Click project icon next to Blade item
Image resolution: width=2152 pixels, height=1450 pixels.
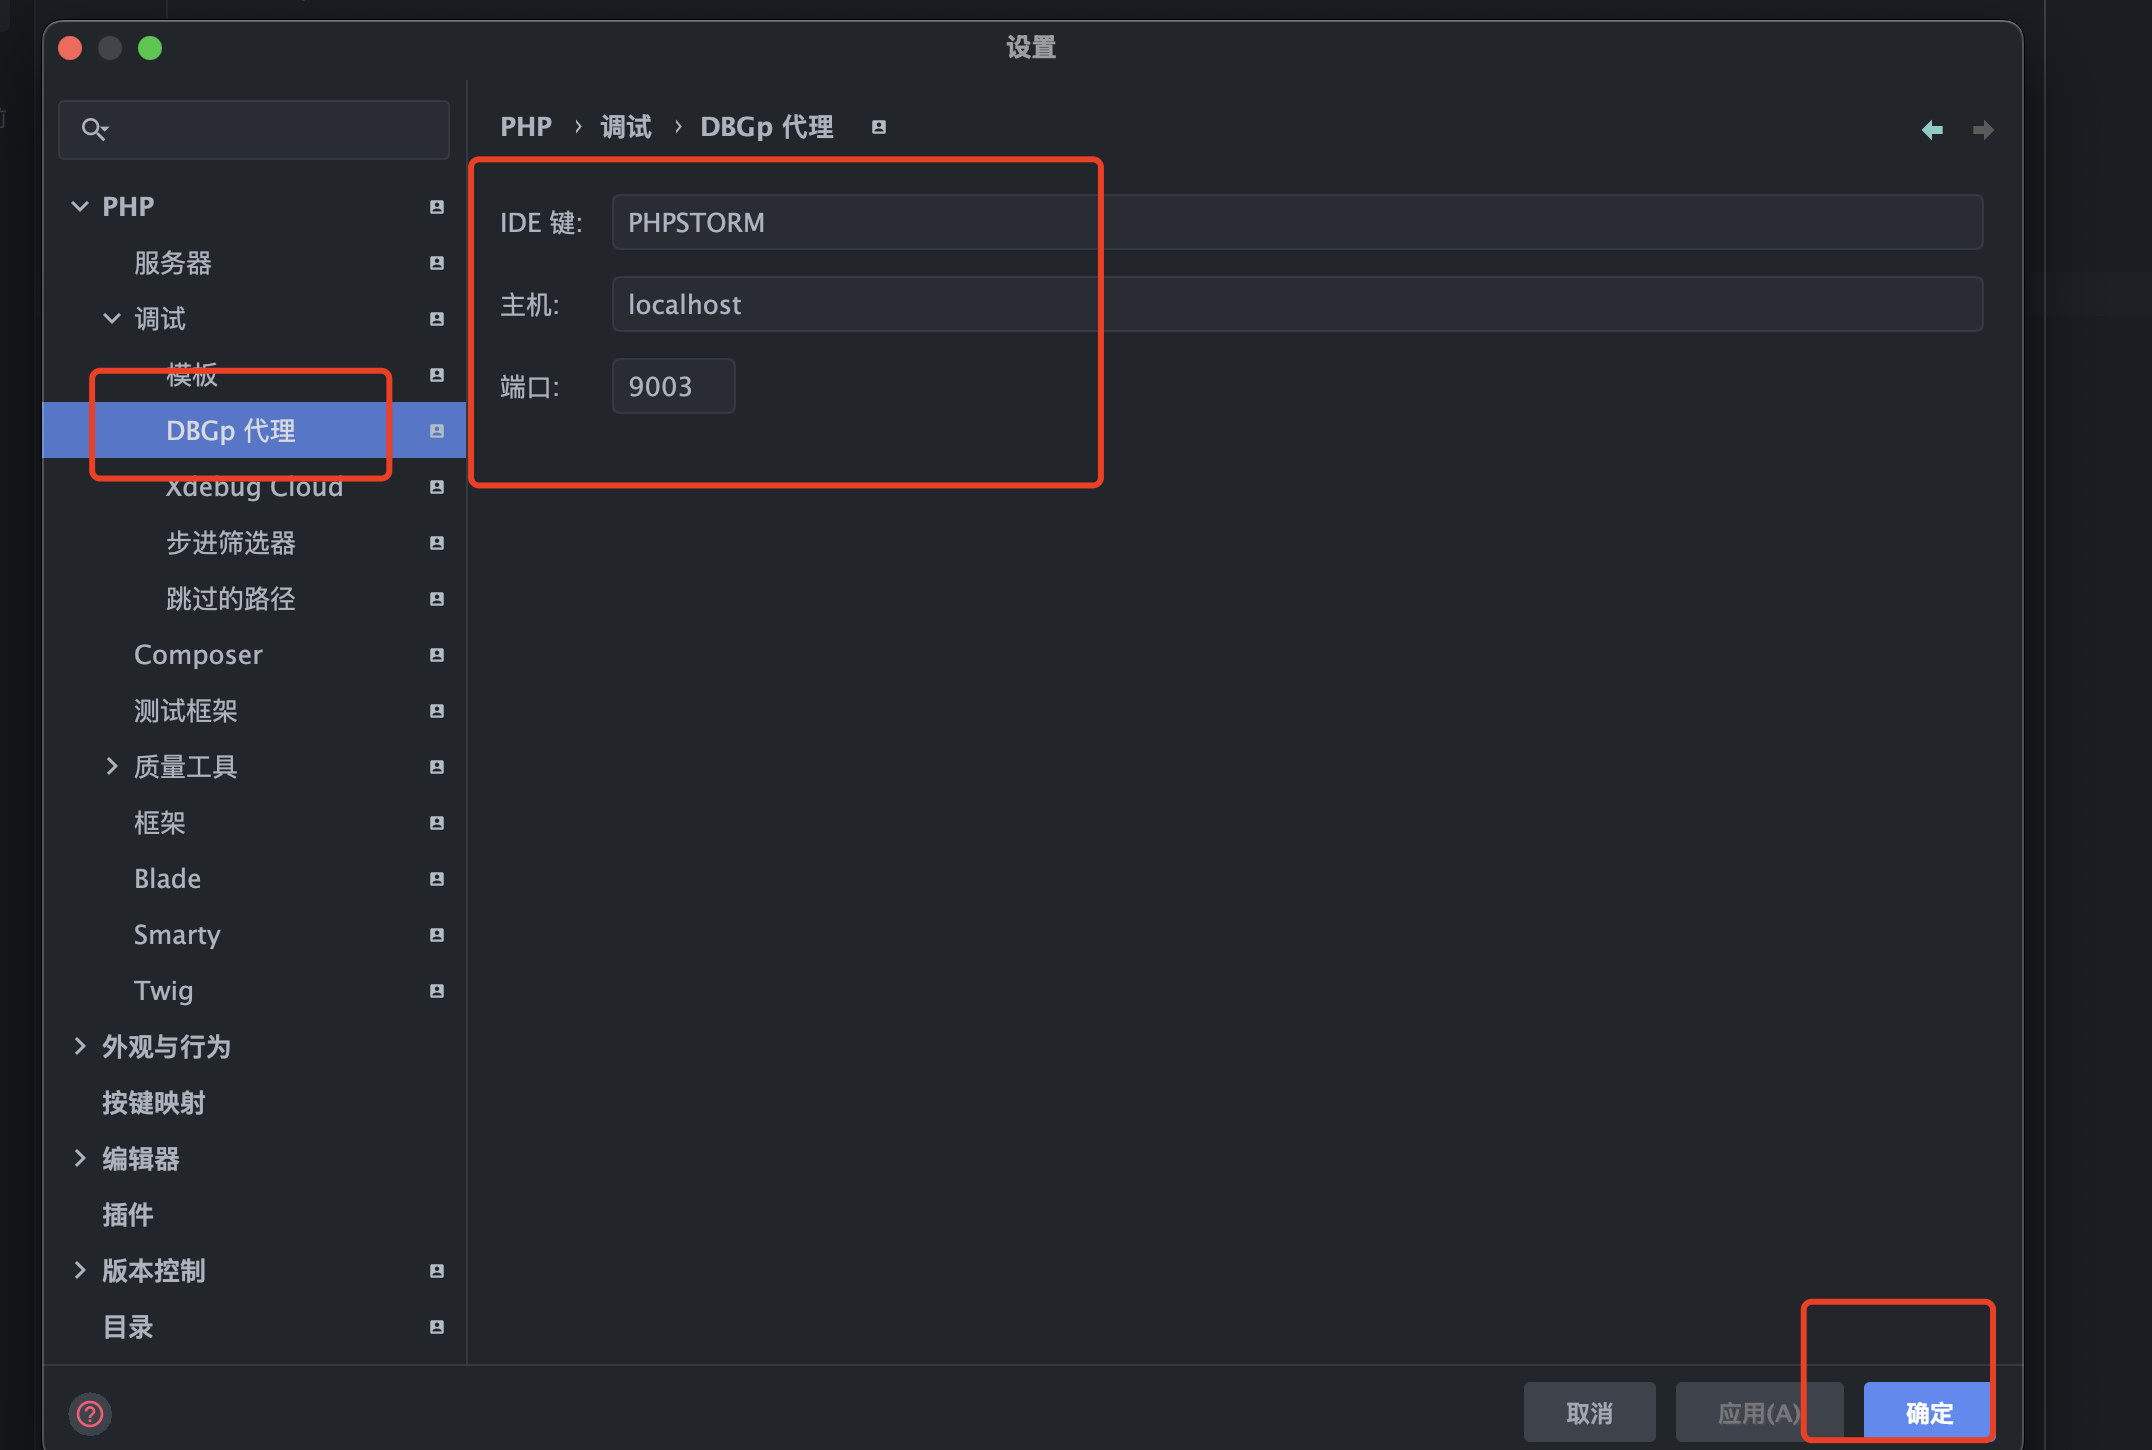(x=437, y=879)
